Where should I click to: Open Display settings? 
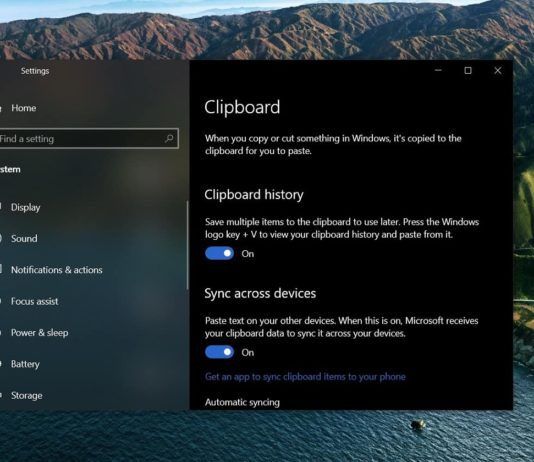point(26,207)
